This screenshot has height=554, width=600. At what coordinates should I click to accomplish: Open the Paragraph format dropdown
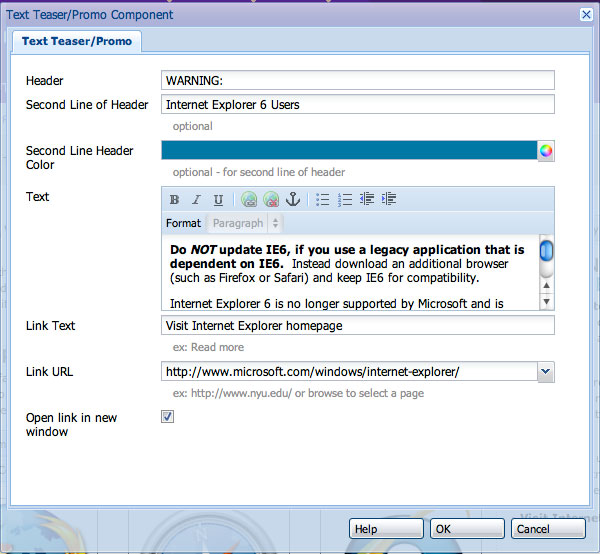coord(246,223)
